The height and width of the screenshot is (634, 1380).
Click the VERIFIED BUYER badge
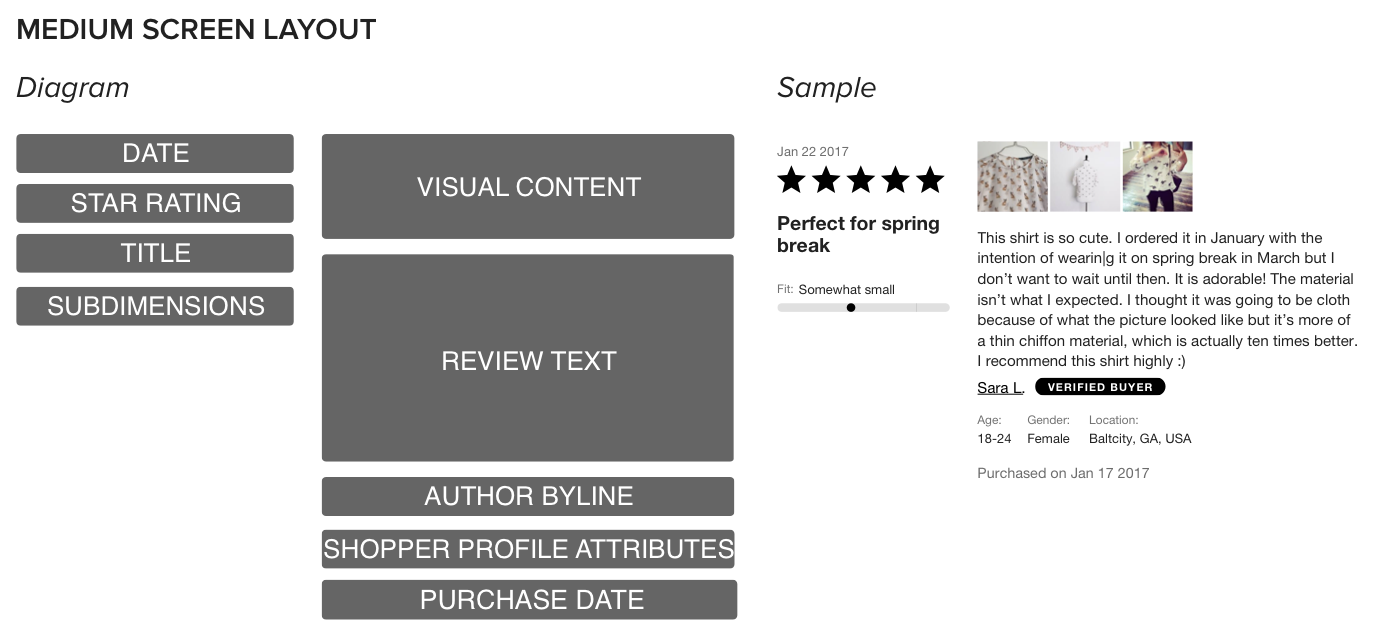[x=1100, y=387]
